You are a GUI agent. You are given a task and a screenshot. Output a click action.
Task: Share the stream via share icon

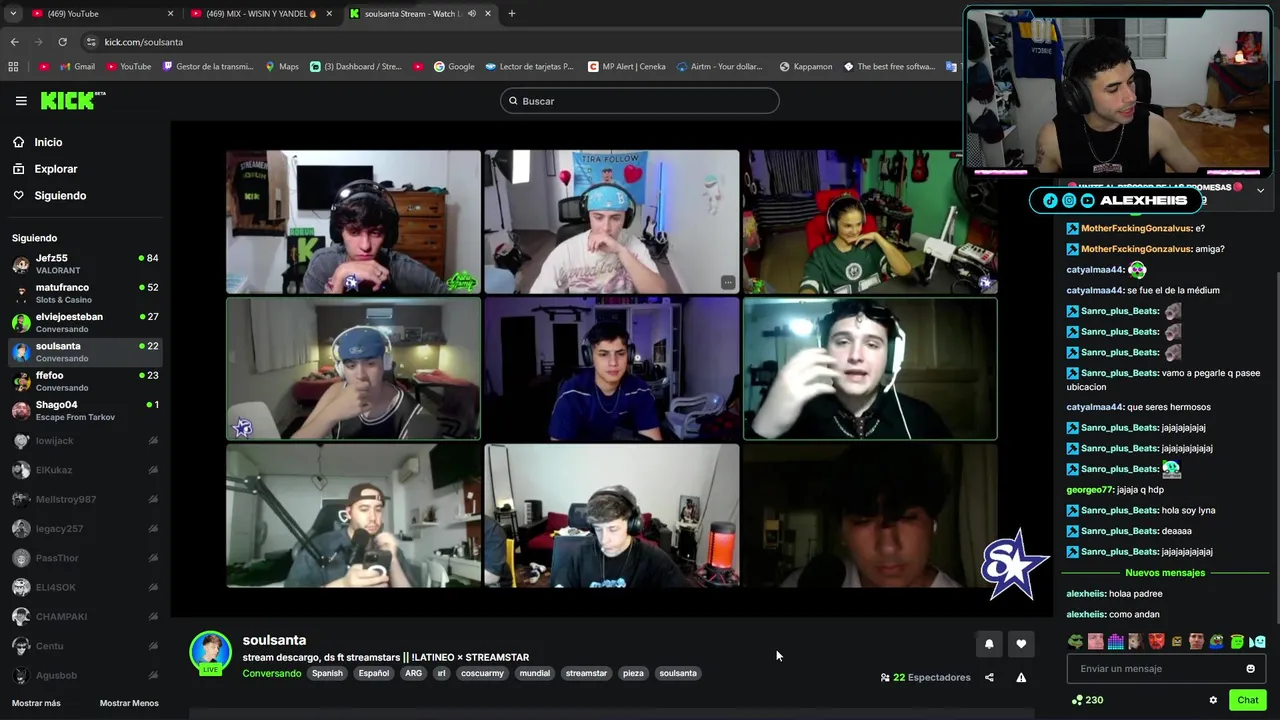tap(989, 677)
